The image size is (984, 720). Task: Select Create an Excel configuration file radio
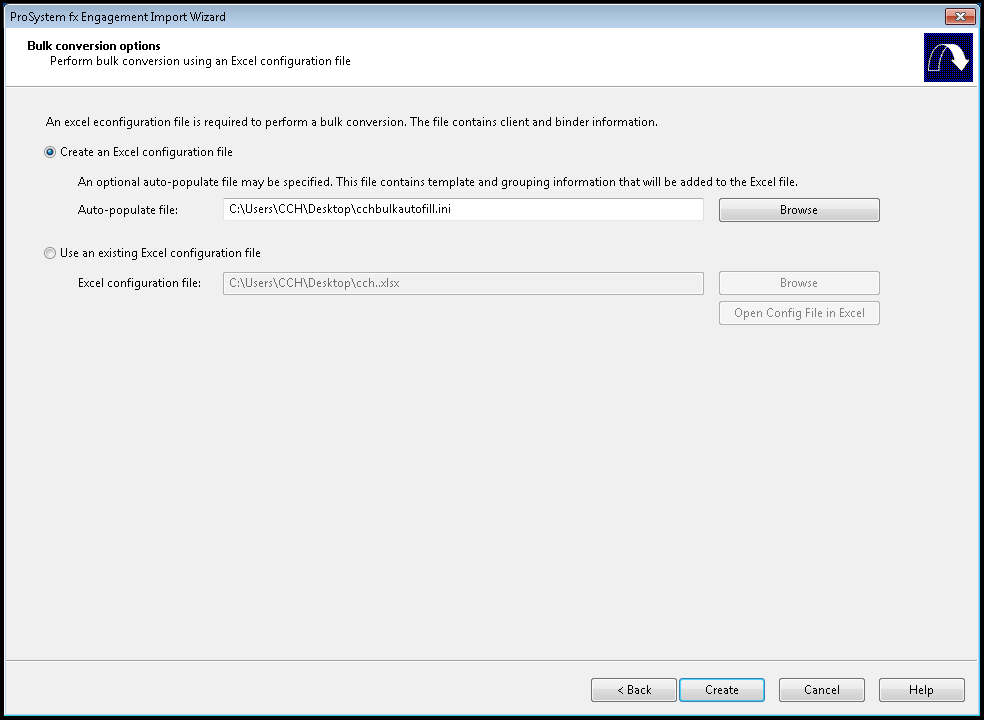[50, 152]
